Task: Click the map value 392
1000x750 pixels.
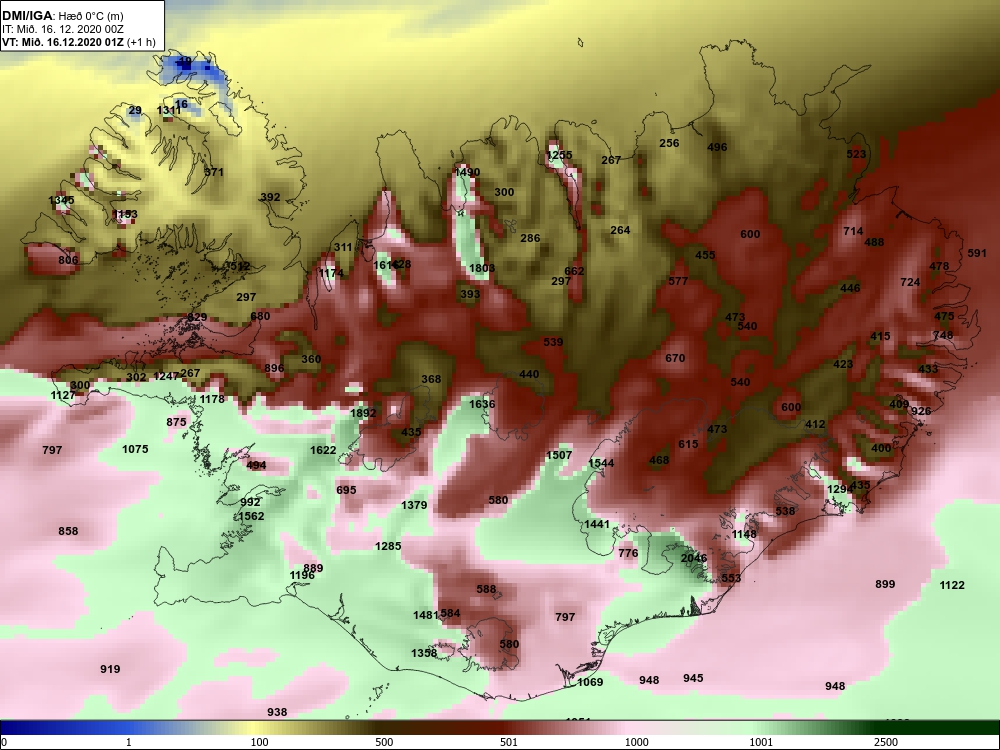Action: (x=270, y=197)
